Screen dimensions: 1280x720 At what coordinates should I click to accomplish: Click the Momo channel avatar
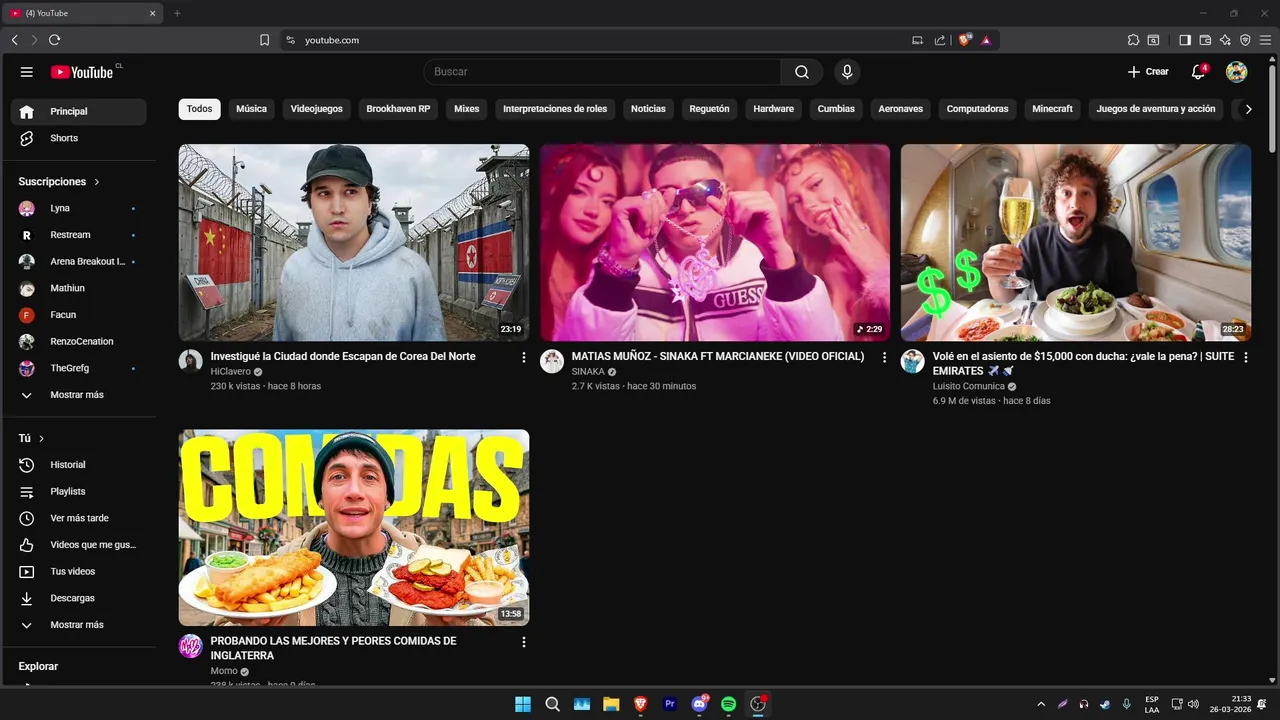tap(191, 646)
